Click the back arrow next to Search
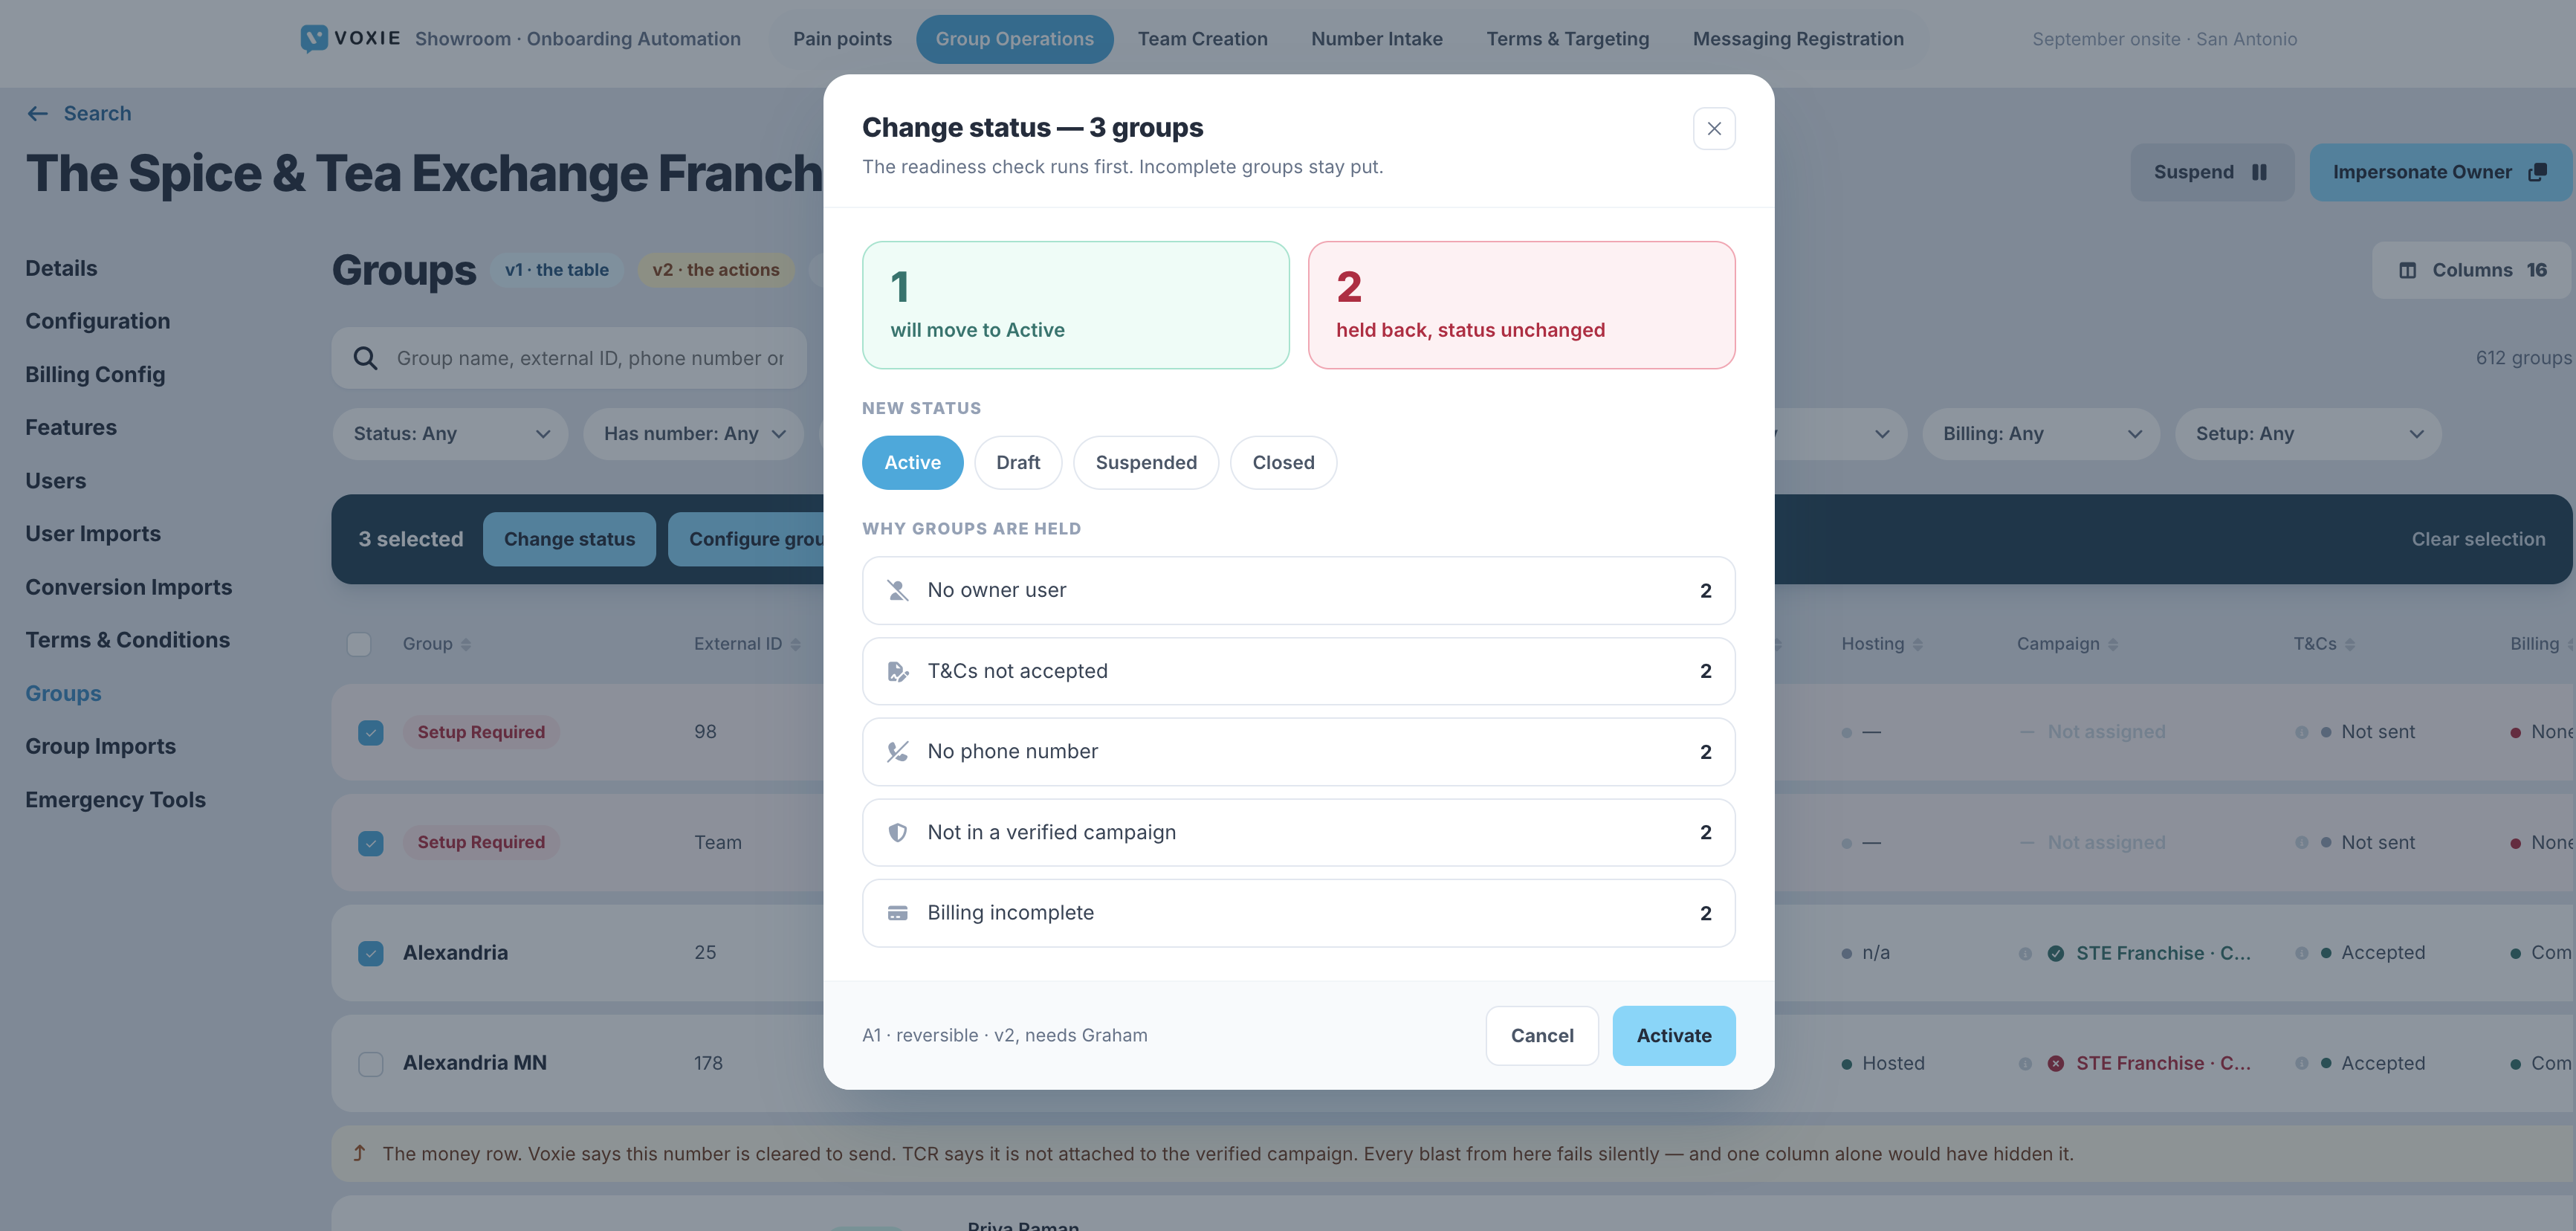Image resolution: width=2576 pixels, height=1231 pixels. (x=38, y=114)
